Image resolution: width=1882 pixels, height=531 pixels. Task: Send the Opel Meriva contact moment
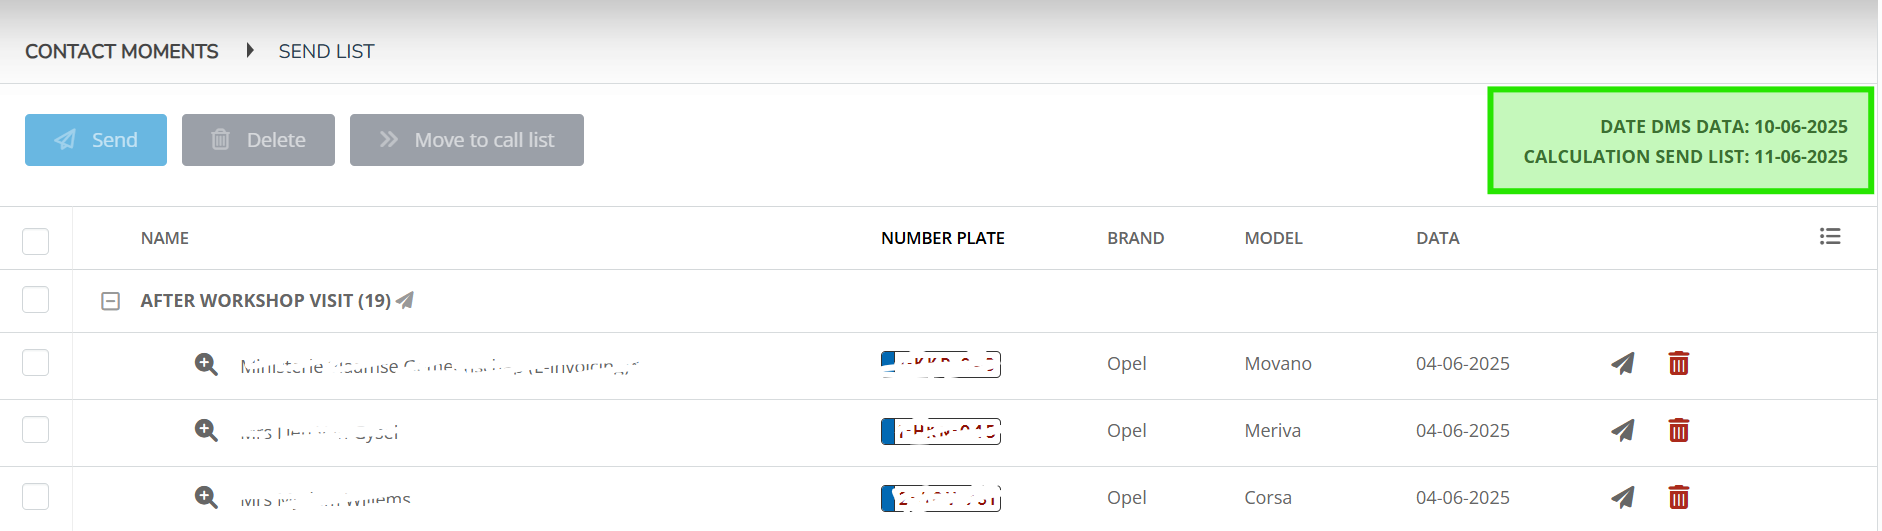pos(1623,430)
